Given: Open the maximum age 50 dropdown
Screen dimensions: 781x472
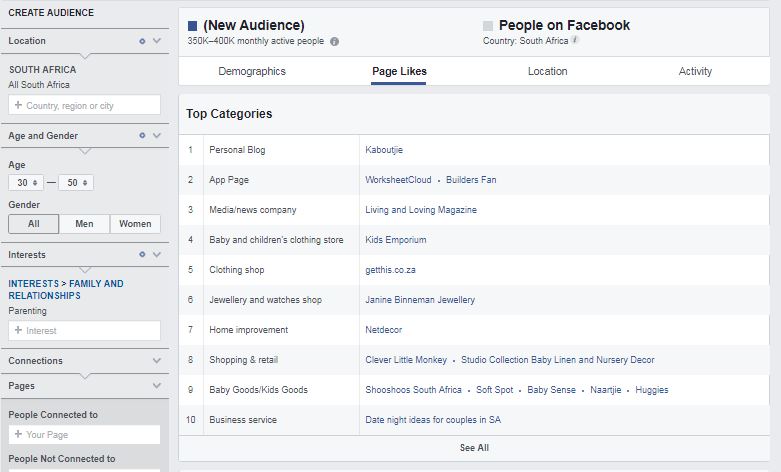Looking at the screenshot, I should 76,183.
